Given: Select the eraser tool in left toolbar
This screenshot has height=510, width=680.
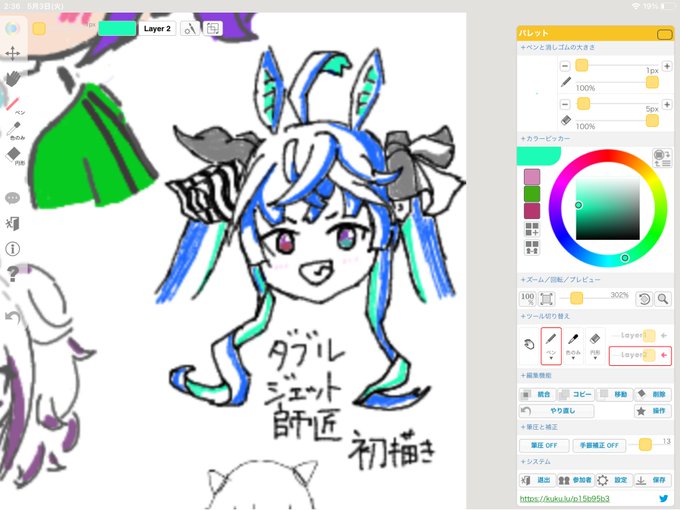Looking at the screenshot, I should pyautogui.click(x=13, y=155).
